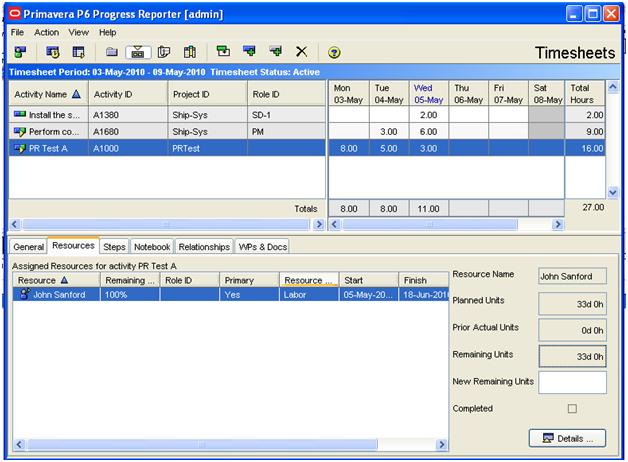Screen dimensions: 628x462
Task: Open the Help menu
Action: (107, 32)
